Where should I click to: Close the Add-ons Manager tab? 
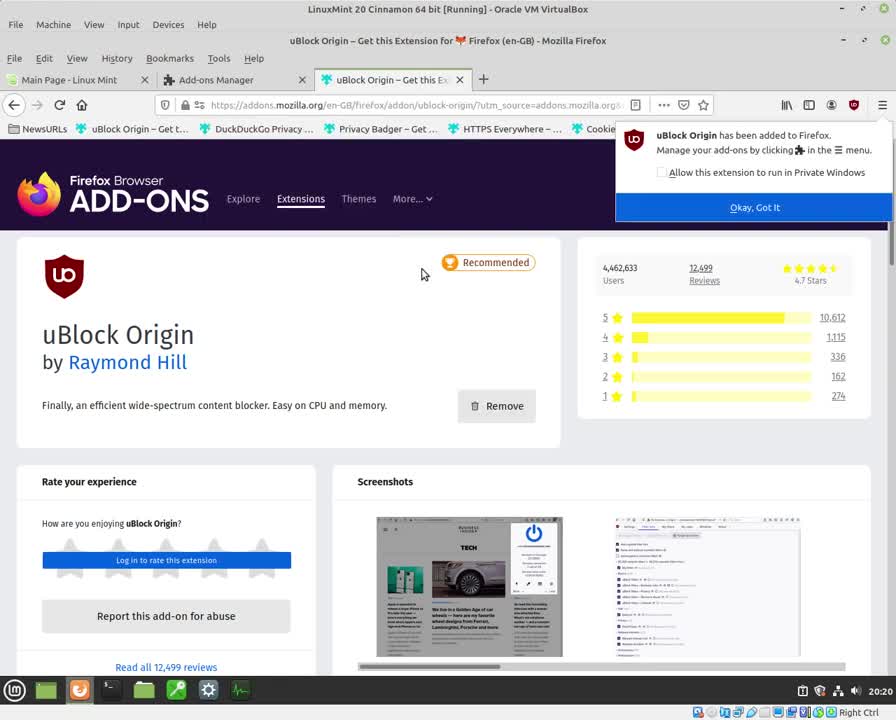coord(302,80)
